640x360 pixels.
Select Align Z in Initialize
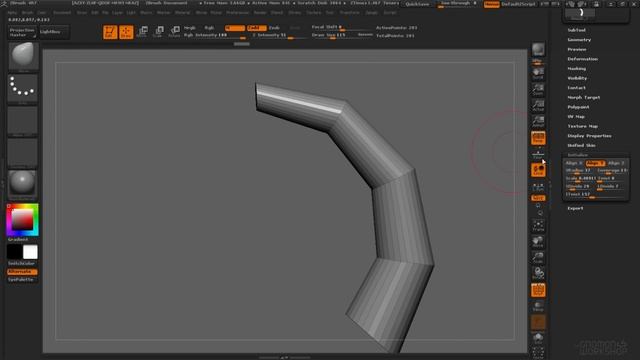616,163
